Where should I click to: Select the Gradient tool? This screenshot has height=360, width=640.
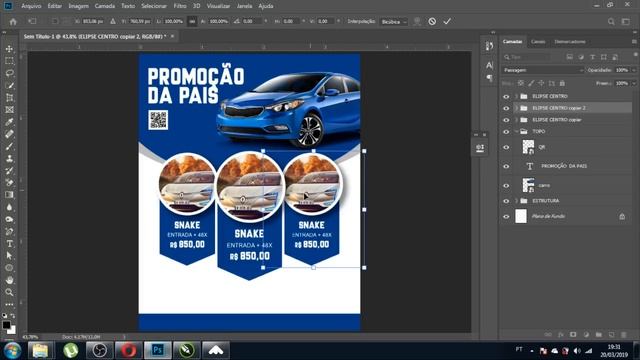pyautogui.click(x=9, y=195)
